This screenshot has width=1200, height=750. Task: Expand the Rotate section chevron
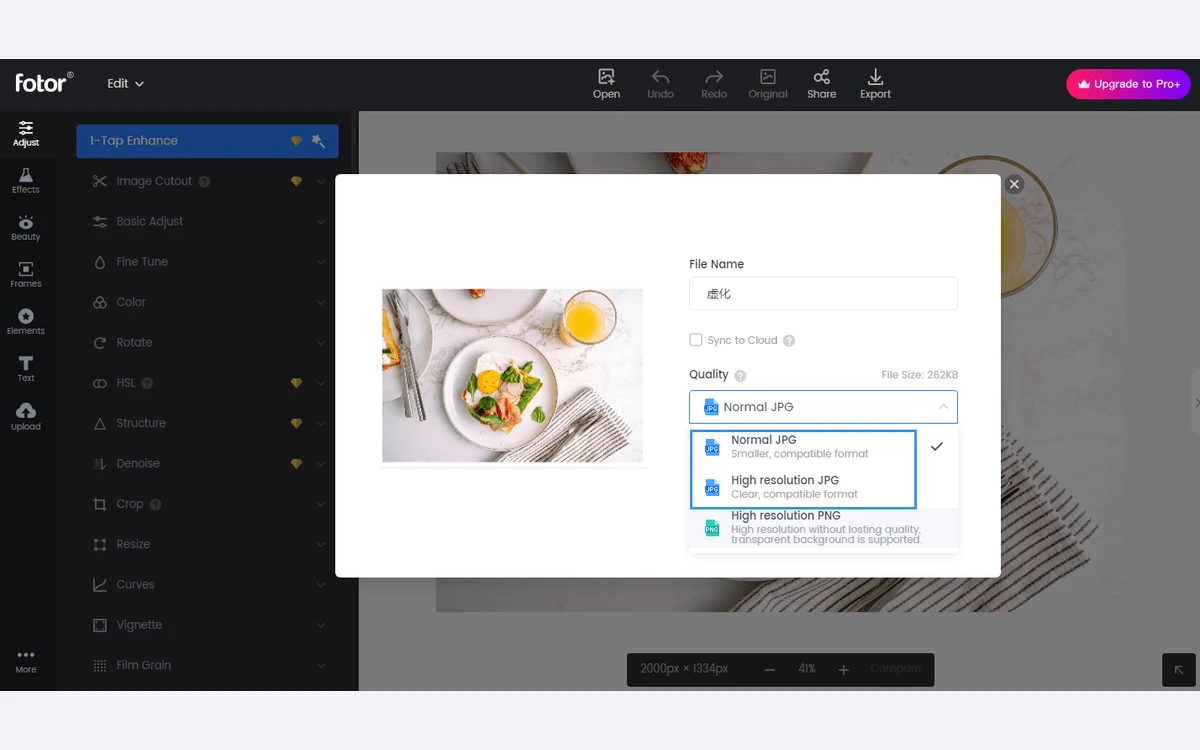[321, 343]
